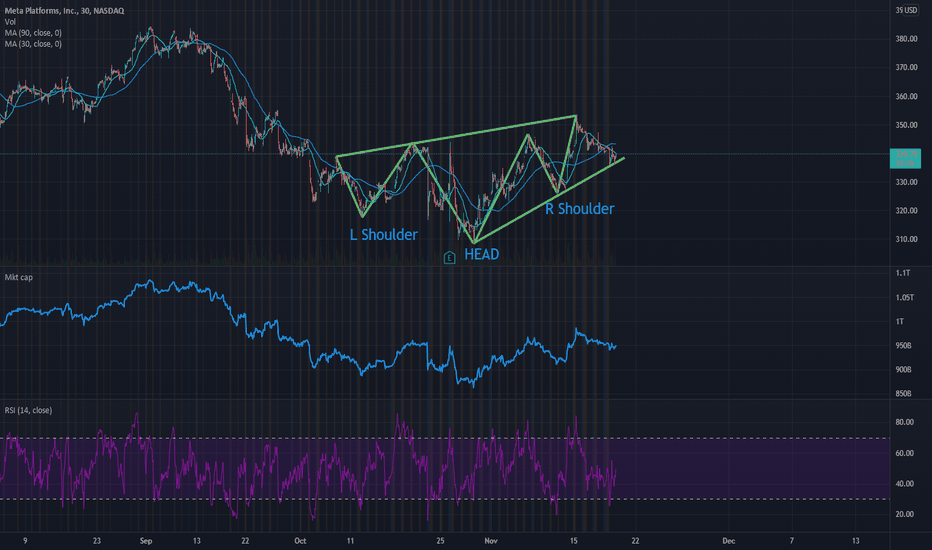Click the earnings E marker icon
Image resolution: width=932 pixels, height=550 pixels.
click(449, 257)
